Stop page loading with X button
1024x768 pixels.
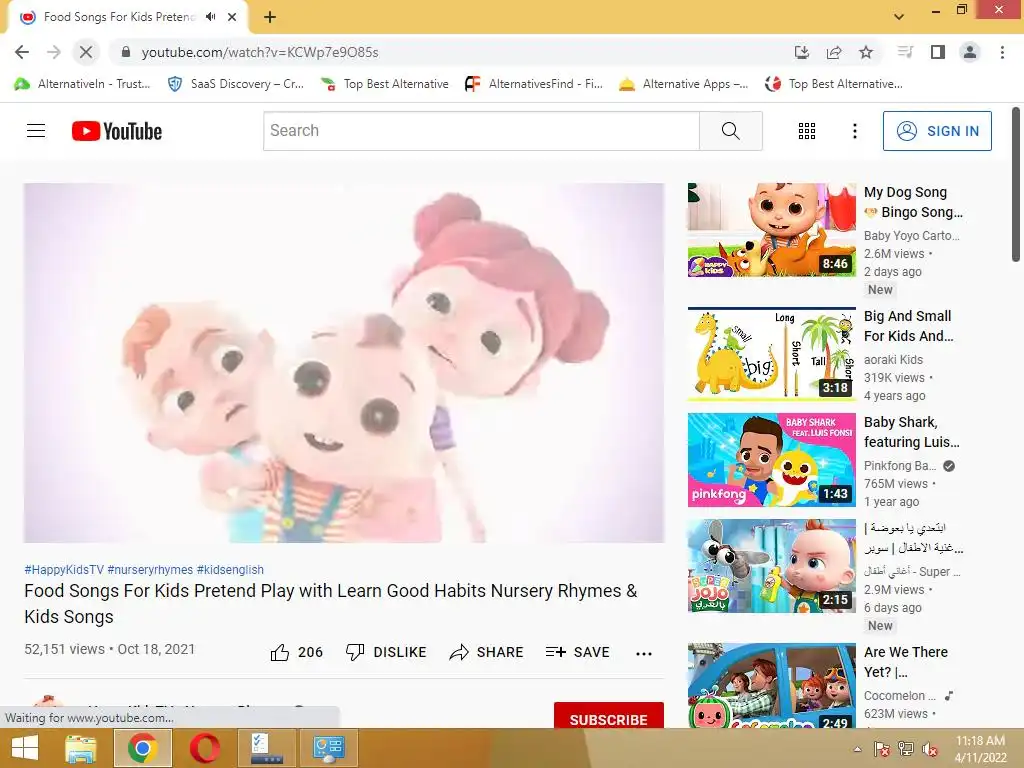(86, 52)
